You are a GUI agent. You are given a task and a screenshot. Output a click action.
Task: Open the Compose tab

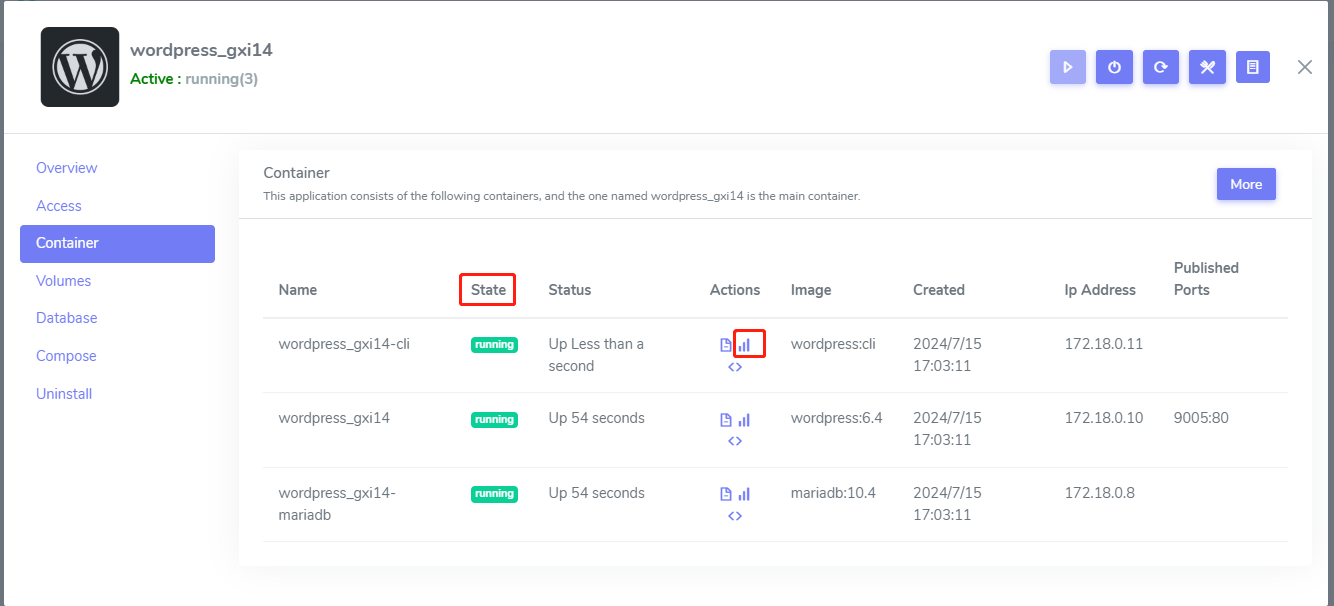pos(66,356)
